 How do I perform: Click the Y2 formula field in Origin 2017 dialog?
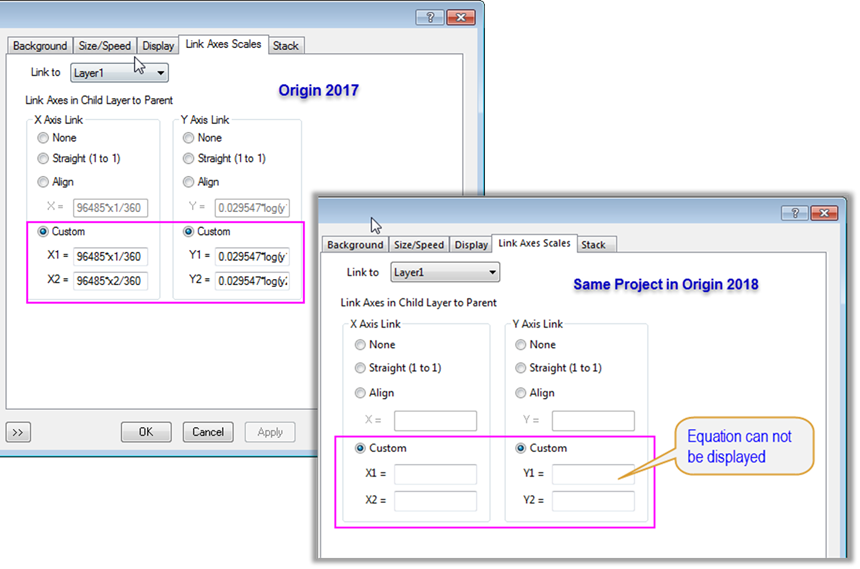[x=252, y=280]
